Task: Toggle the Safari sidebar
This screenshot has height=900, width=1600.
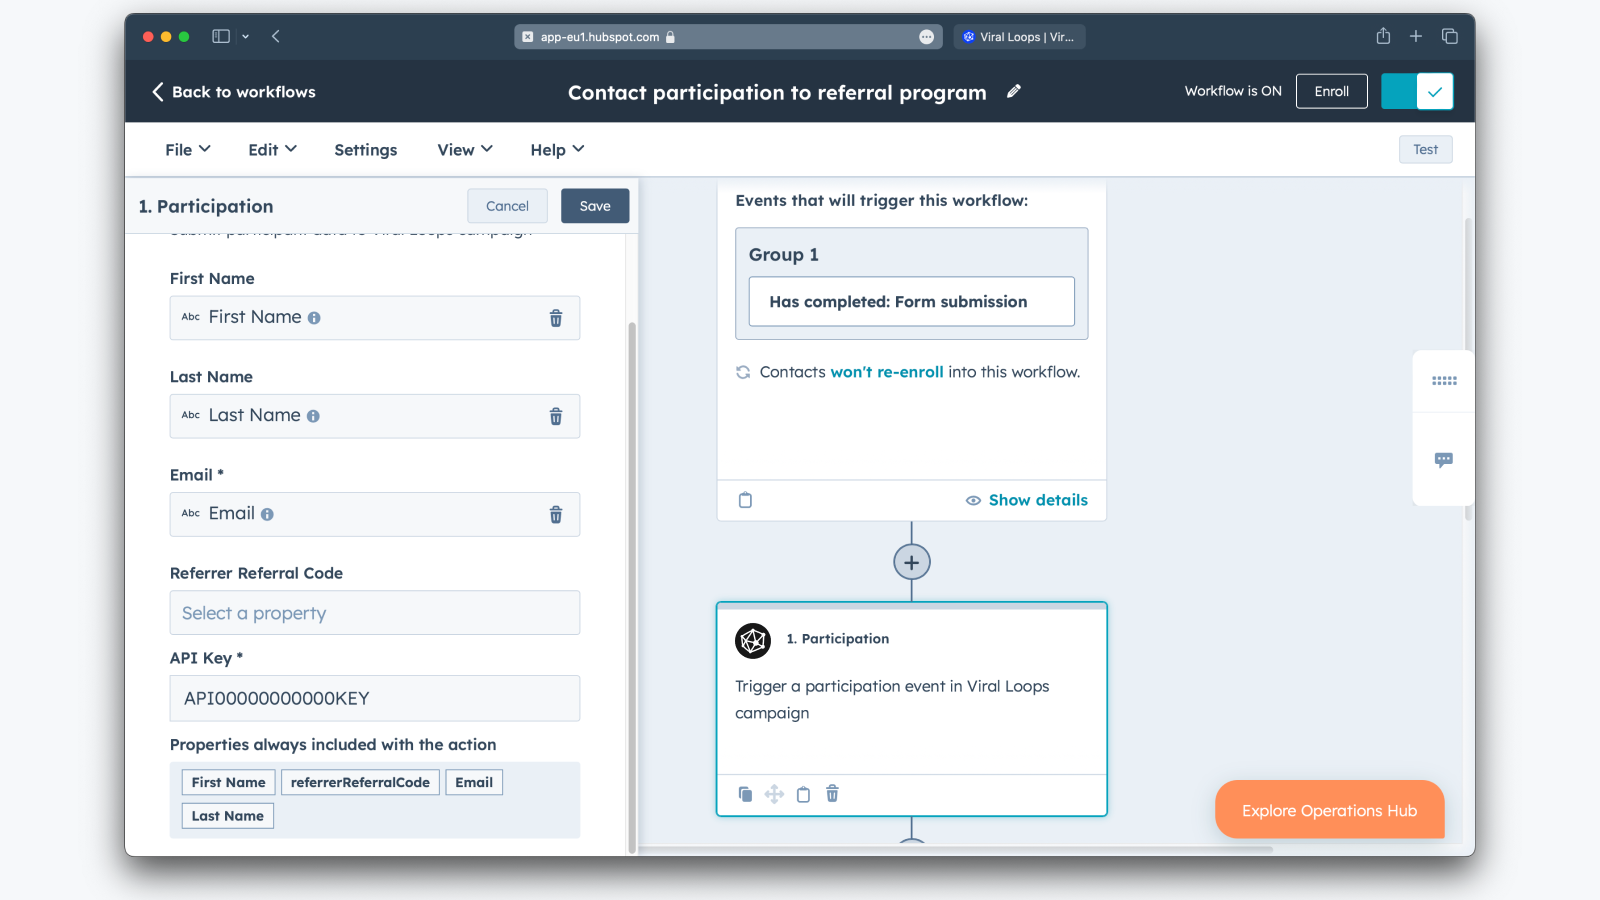Action: click(220, 36)
